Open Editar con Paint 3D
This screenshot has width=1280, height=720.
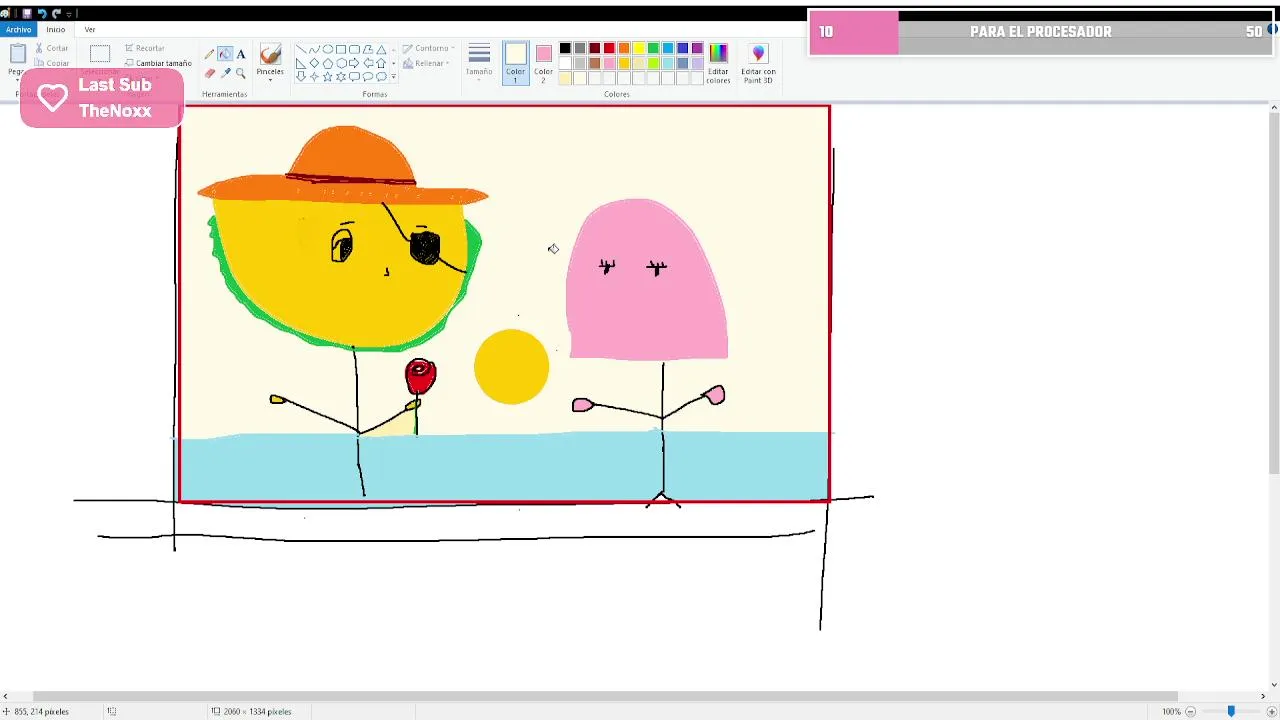click(758, 61)
